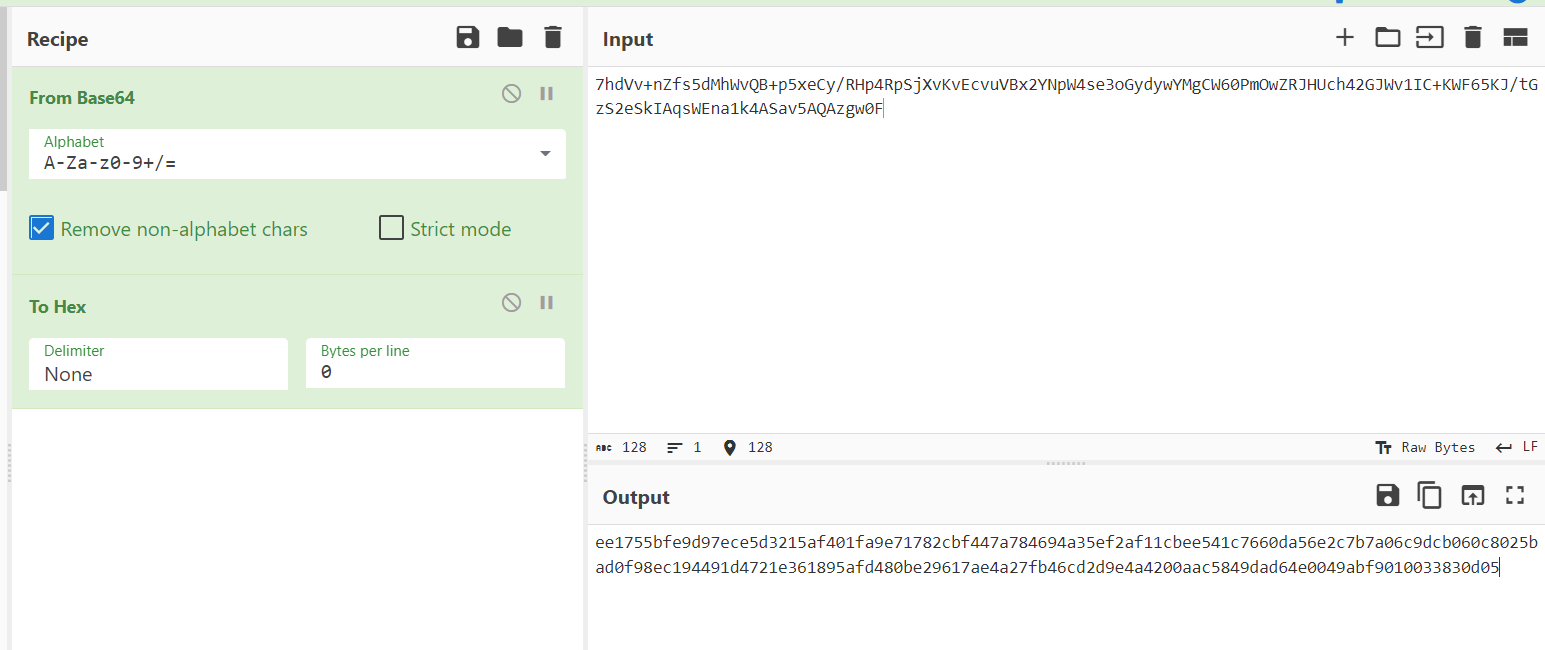Replace input with output
The image size is (1545, 650).
tap(1472, 495)
